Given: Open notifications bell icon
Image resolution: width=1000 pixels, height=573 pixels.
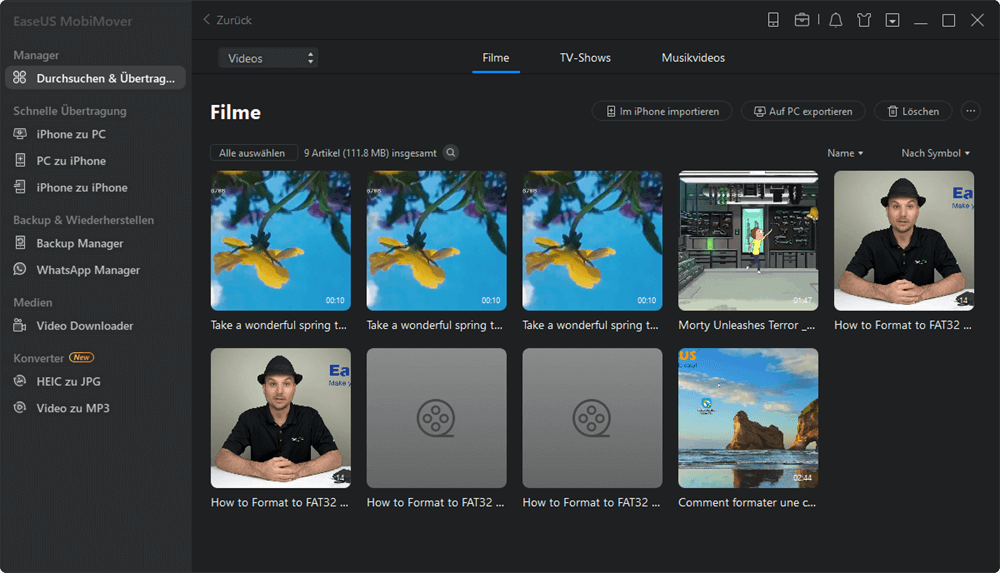Looking at the screenshot, I should point(835,20).
